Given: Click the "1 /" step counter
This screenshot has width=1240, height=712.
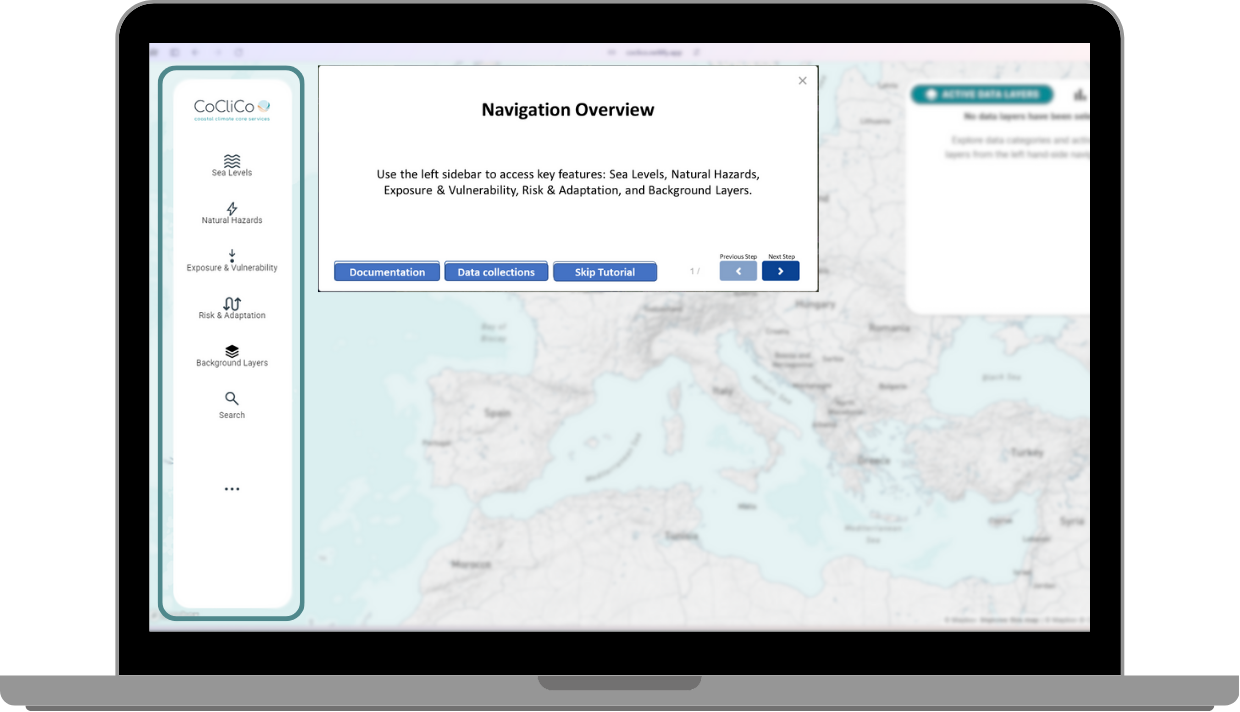Looking at the screenshot, I should click(x=695, y=271).
